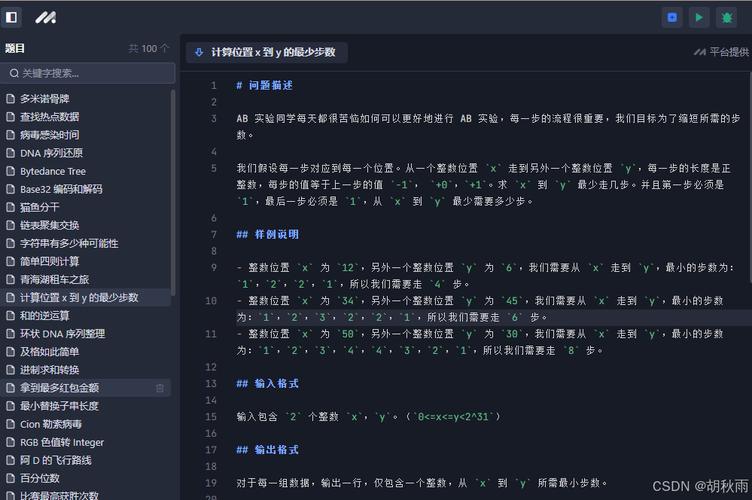Click the small icon on 拿到最多红包金额 row

pos(160,388)
